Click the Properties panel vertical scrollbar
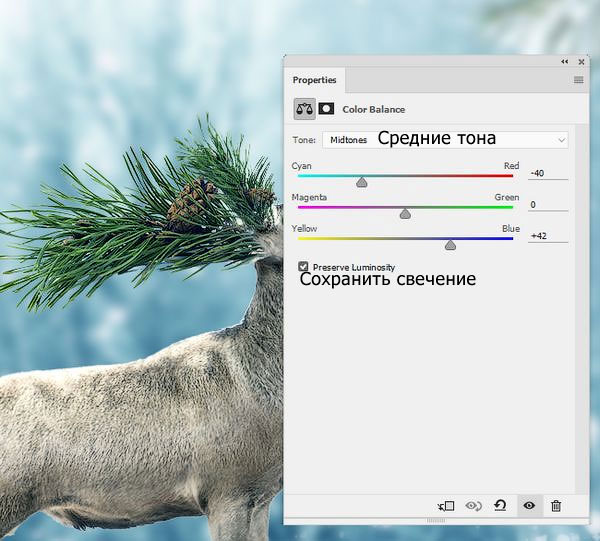Screen dimensions: 600x541 (582, 308)
